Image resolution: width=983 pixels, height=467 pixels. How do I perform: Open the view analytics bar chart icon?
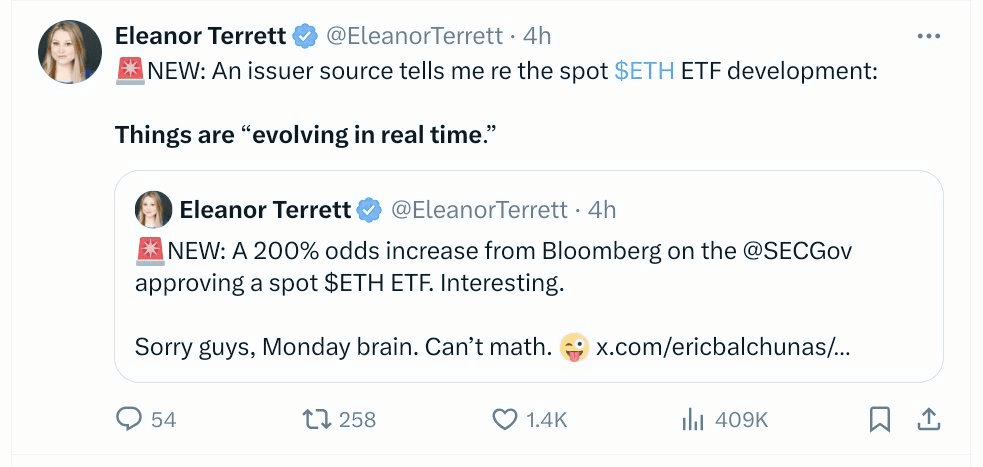(x=690, y=420)
